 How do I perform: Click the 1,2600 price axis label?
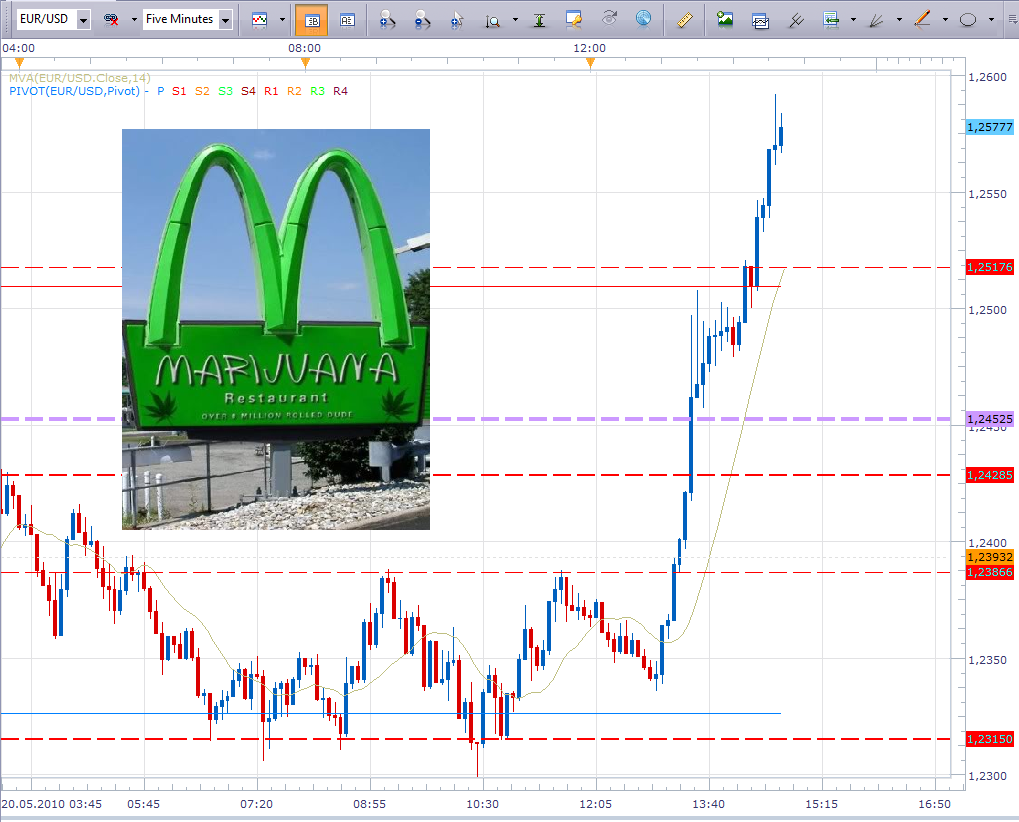987,77
